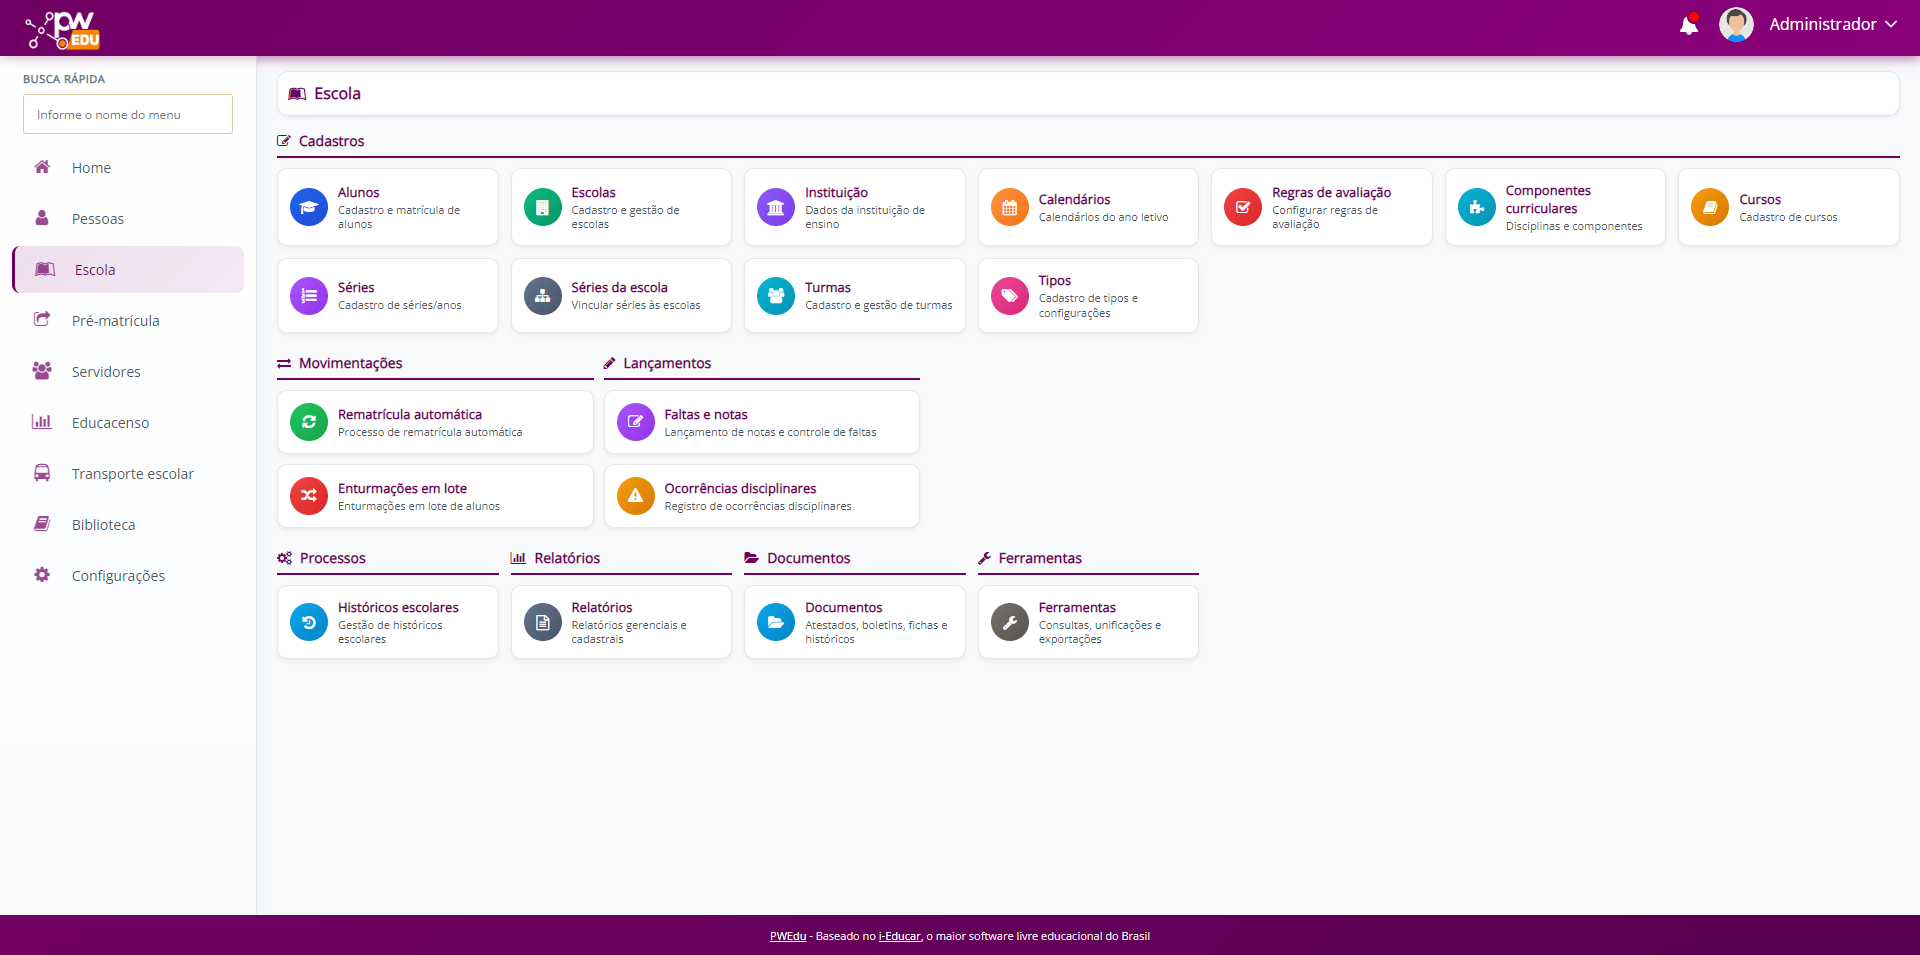Focus the Busca Rápida menu search field
Viewport: 1920px width, 955px height.
tap(128, 115)
